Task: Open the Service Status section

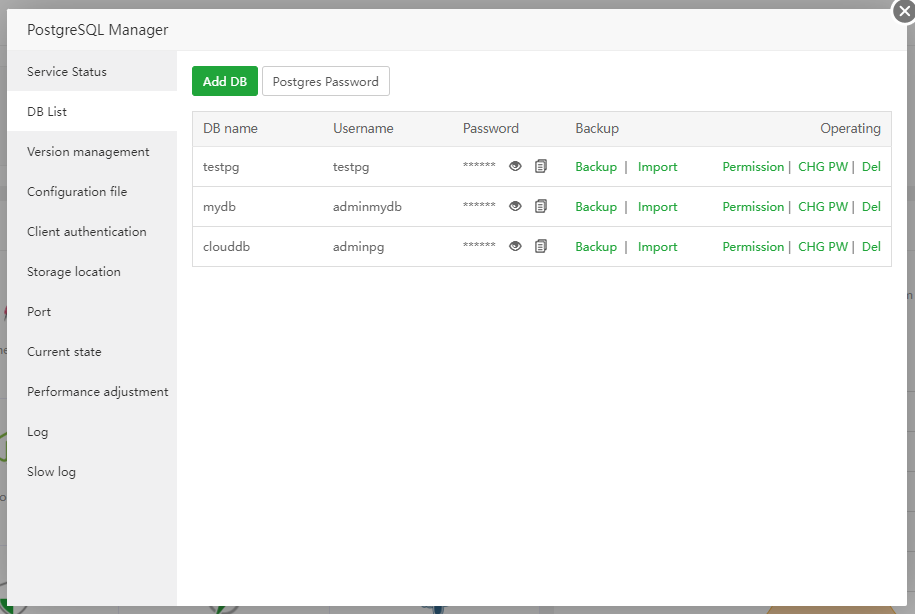Action: coord(92,71)
